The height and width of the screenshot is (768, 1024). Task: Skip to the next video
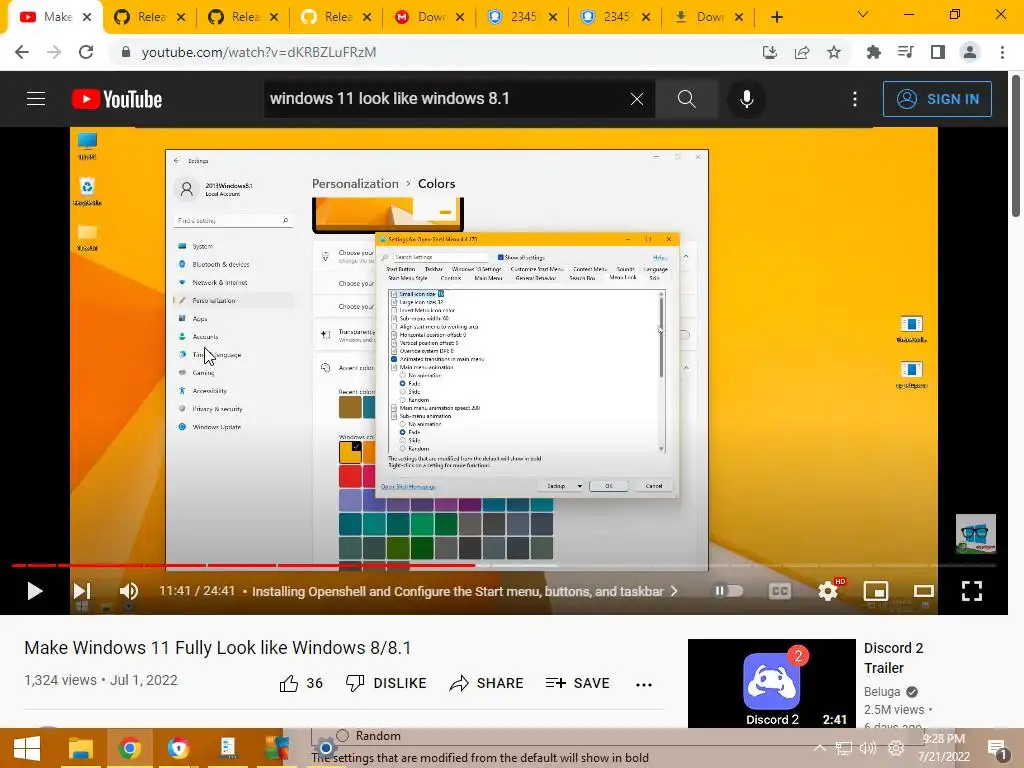point(82,591)
